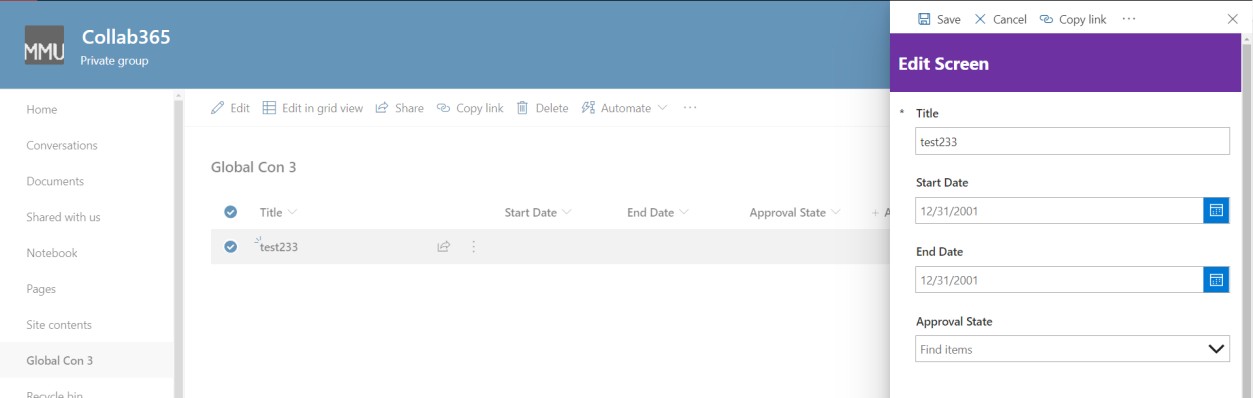The width and height of the screenshot is (1253, 398).
Task: Open Shared with us page
Action: click(63, 217)
